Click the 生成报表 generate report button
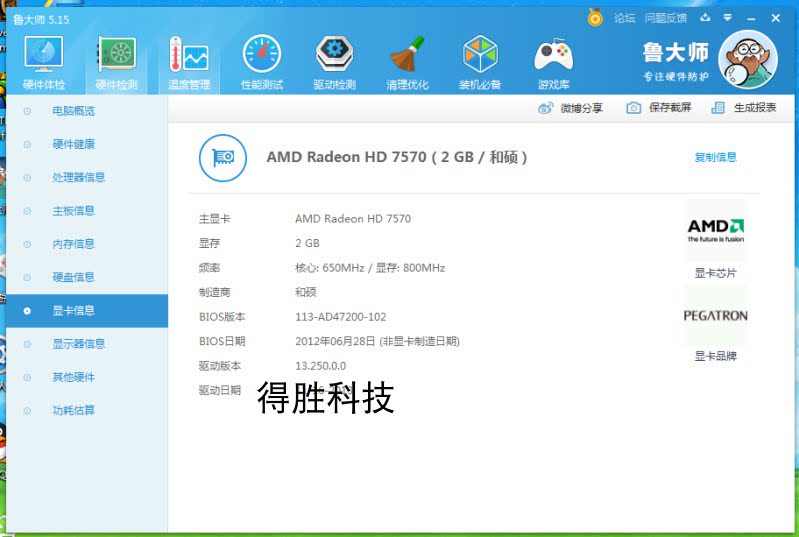This screenshot has width=799, height=537. click(x=755, y=108)
